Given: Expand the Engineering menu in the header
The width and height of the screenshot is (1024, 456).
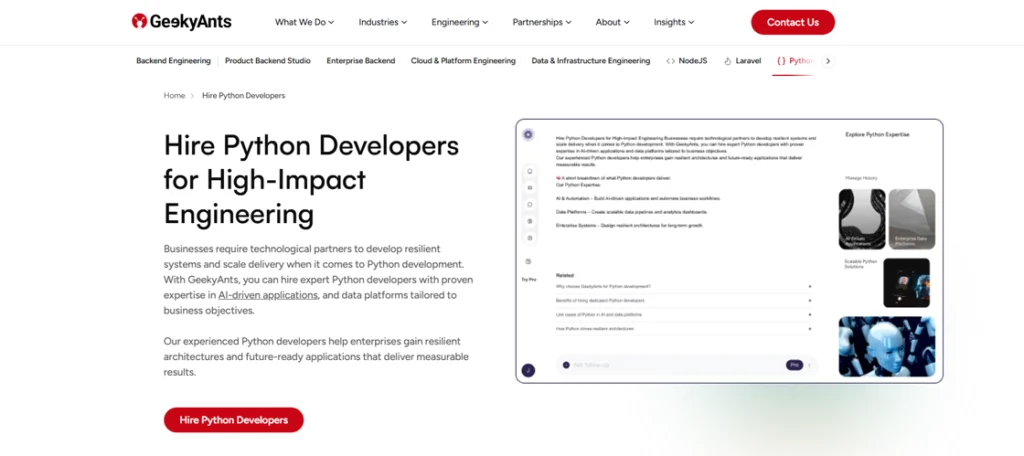Looking at the screenshot, I should pyautogui.click(x=460, y=22).
